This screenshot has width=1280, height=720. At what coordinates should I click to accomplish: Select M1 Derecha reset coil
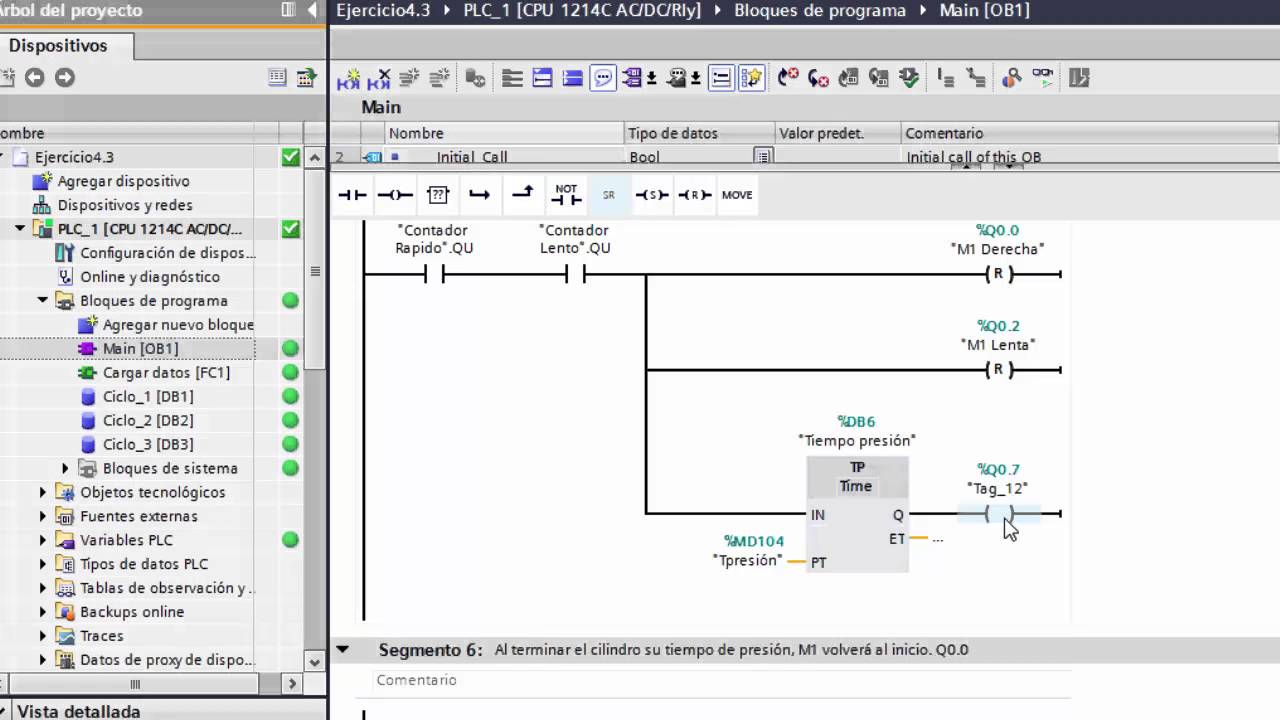tap(998, 274)
